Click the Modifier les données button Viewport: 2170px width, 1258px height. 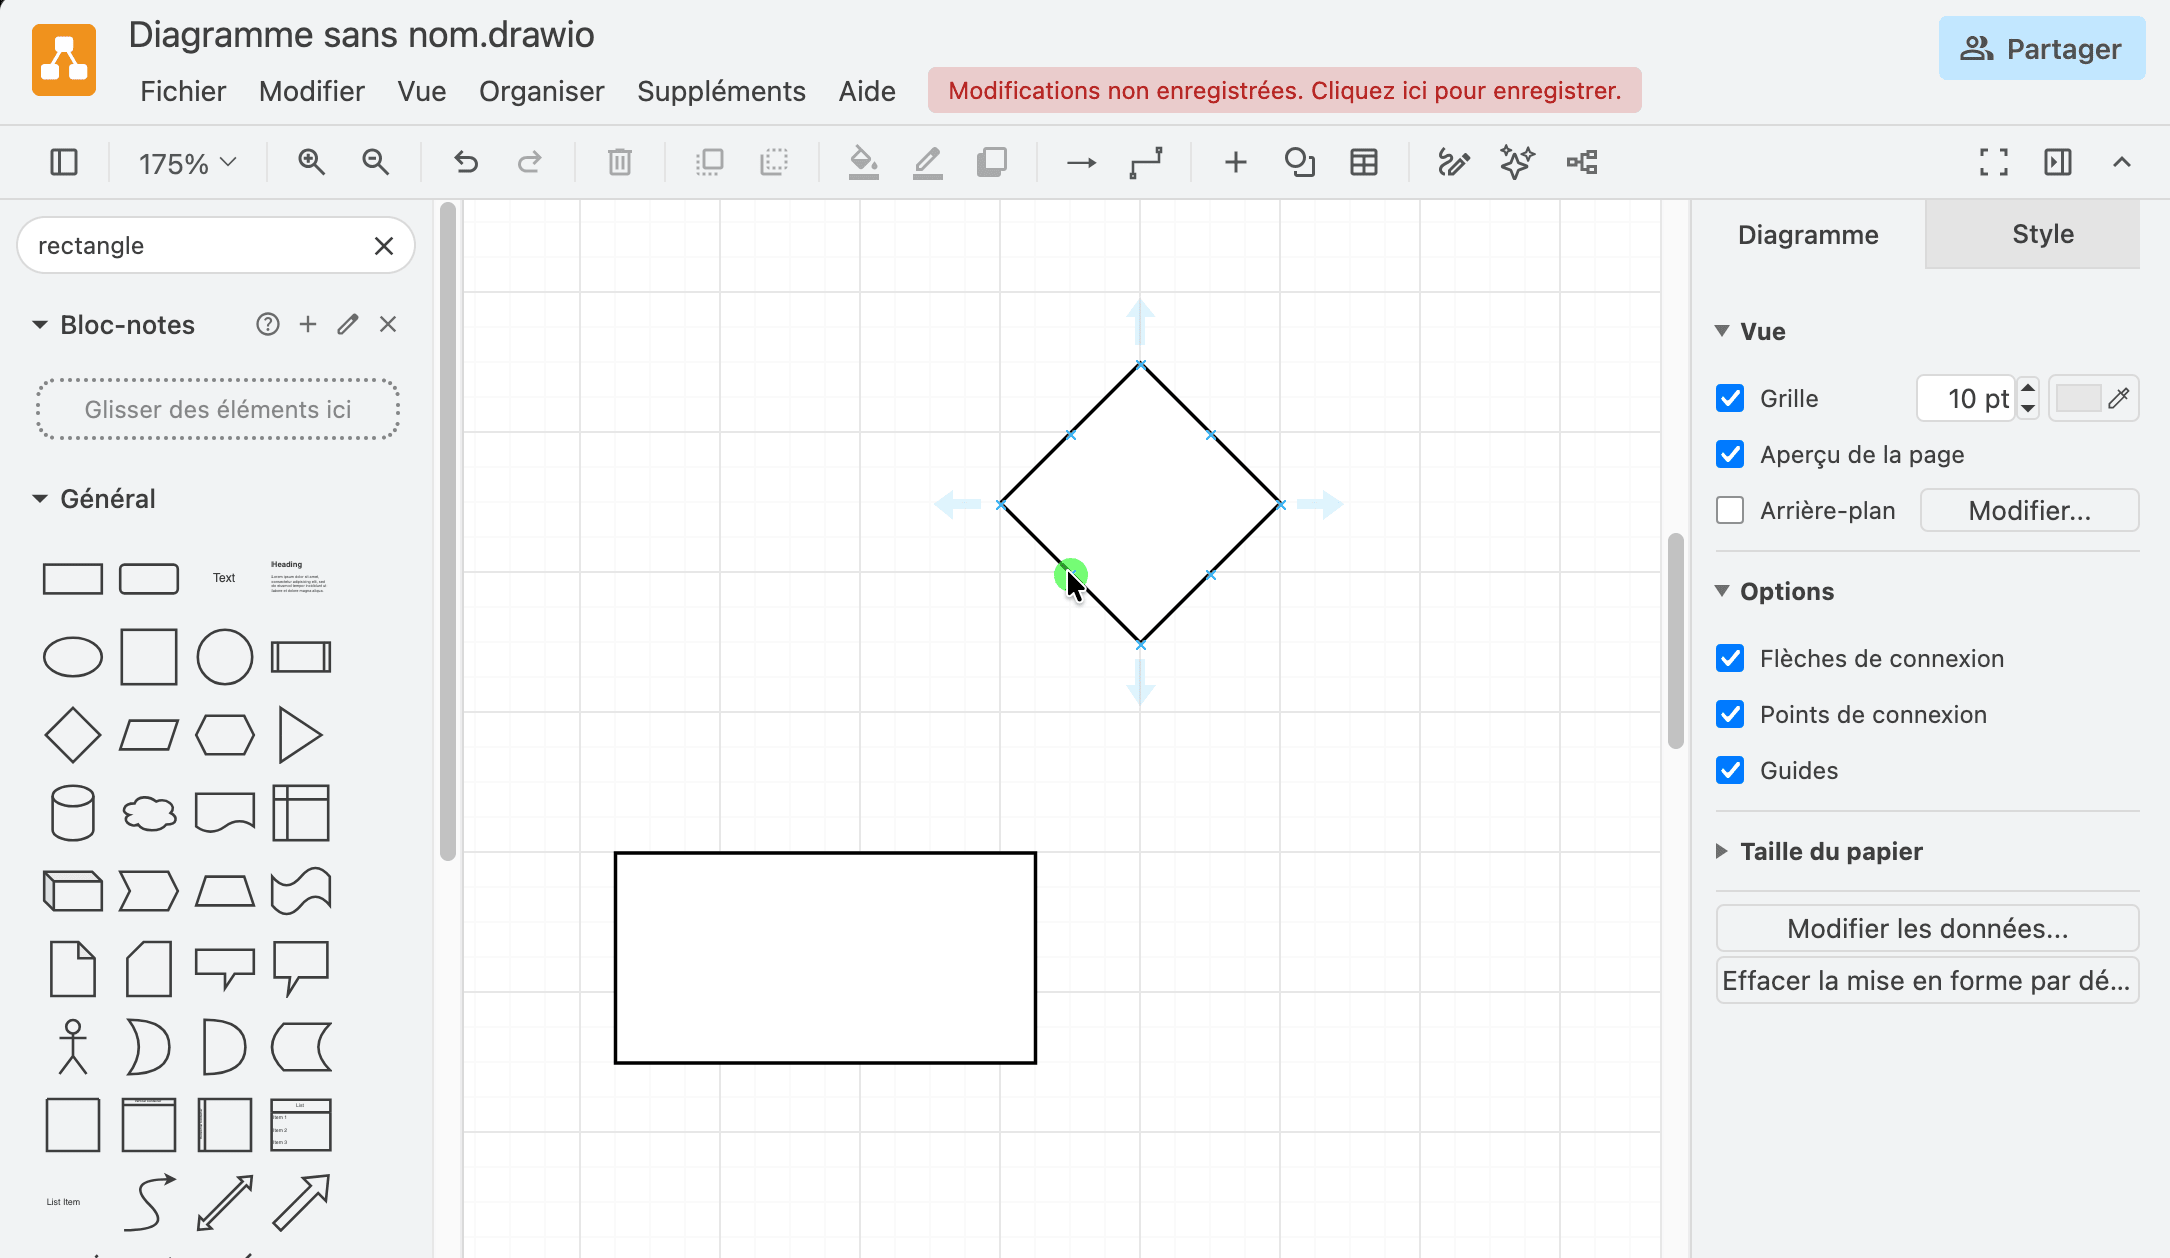click(1927, 928)
